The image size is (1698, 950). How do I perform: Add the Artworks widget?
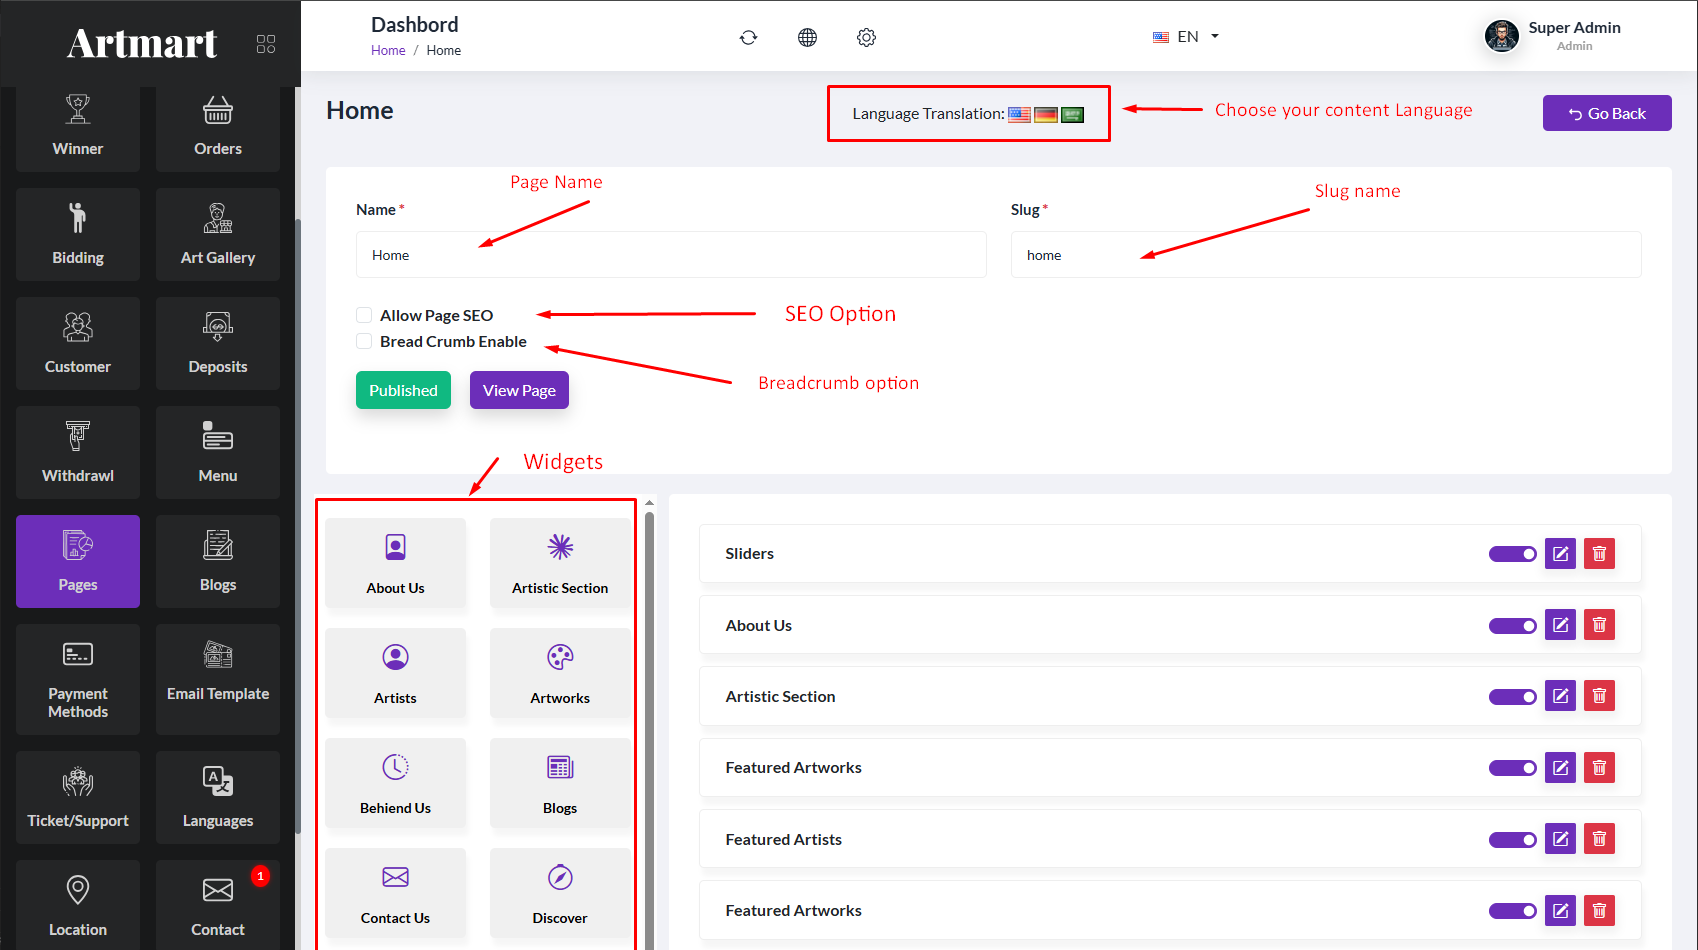coord(560,672)
